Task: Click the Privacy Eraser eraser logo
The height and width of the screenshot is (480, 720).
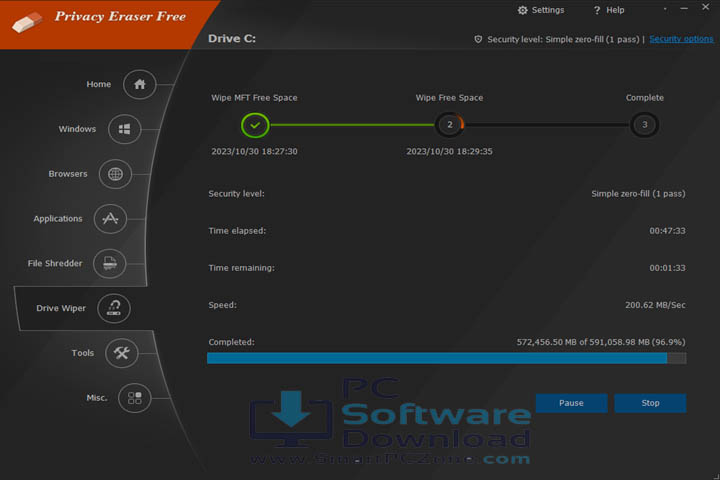Action: 28,22
